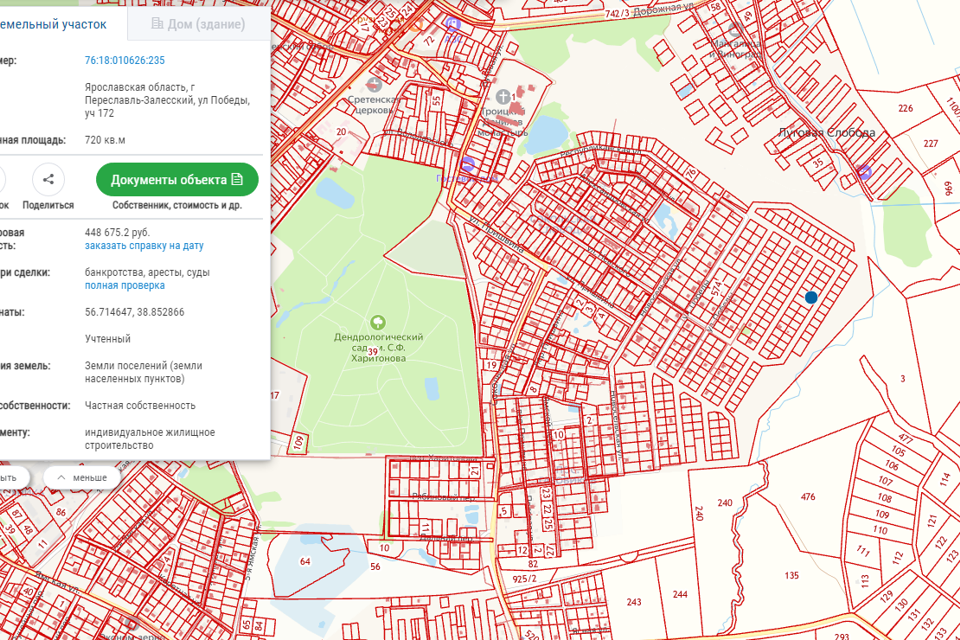Click map parcel labeled 226
The image size is (960, 640).
click(x=906, y=108)
